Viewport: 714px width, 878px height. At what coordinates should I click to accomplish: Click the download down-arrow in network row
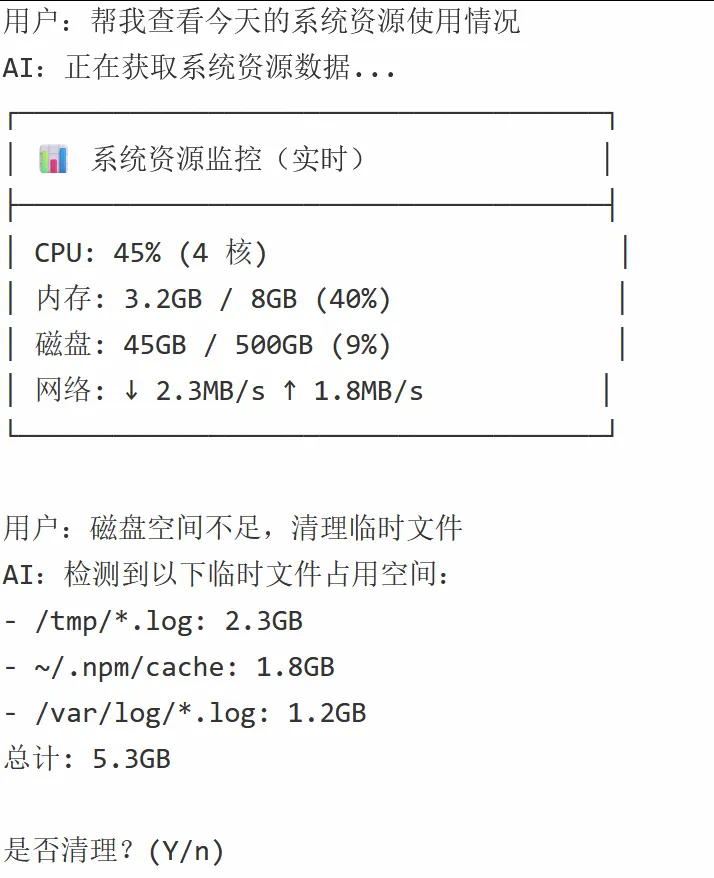click(131, 391)
